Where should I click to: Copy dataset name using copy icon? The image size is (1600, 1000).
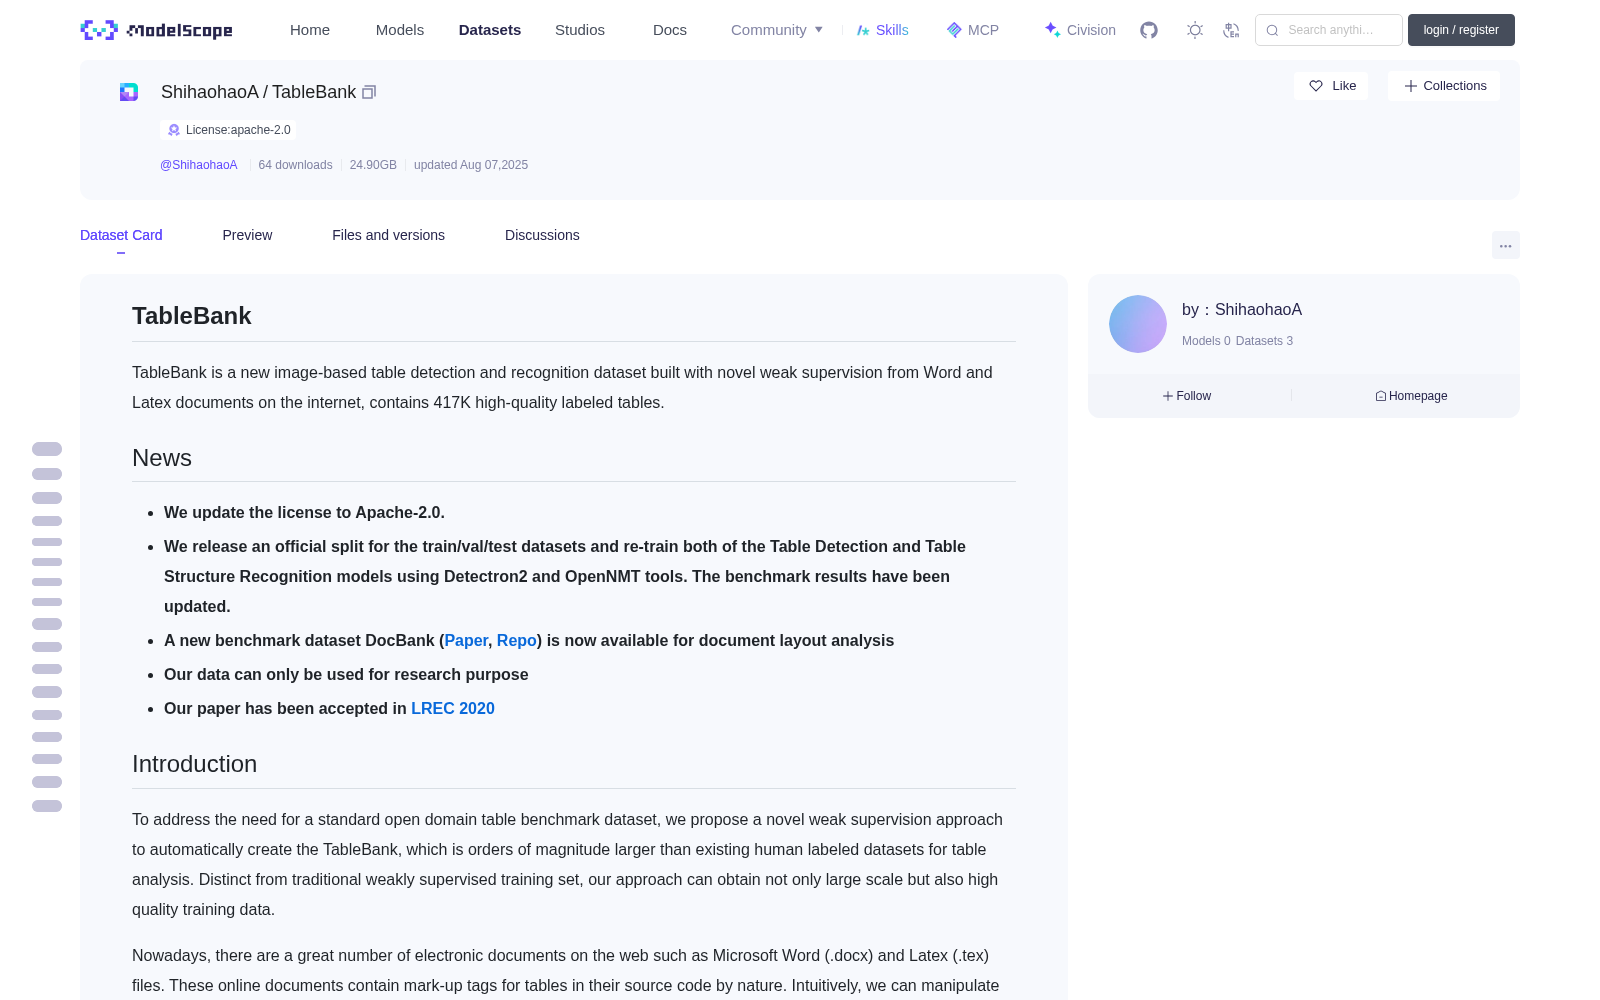(x=369, y=92)
